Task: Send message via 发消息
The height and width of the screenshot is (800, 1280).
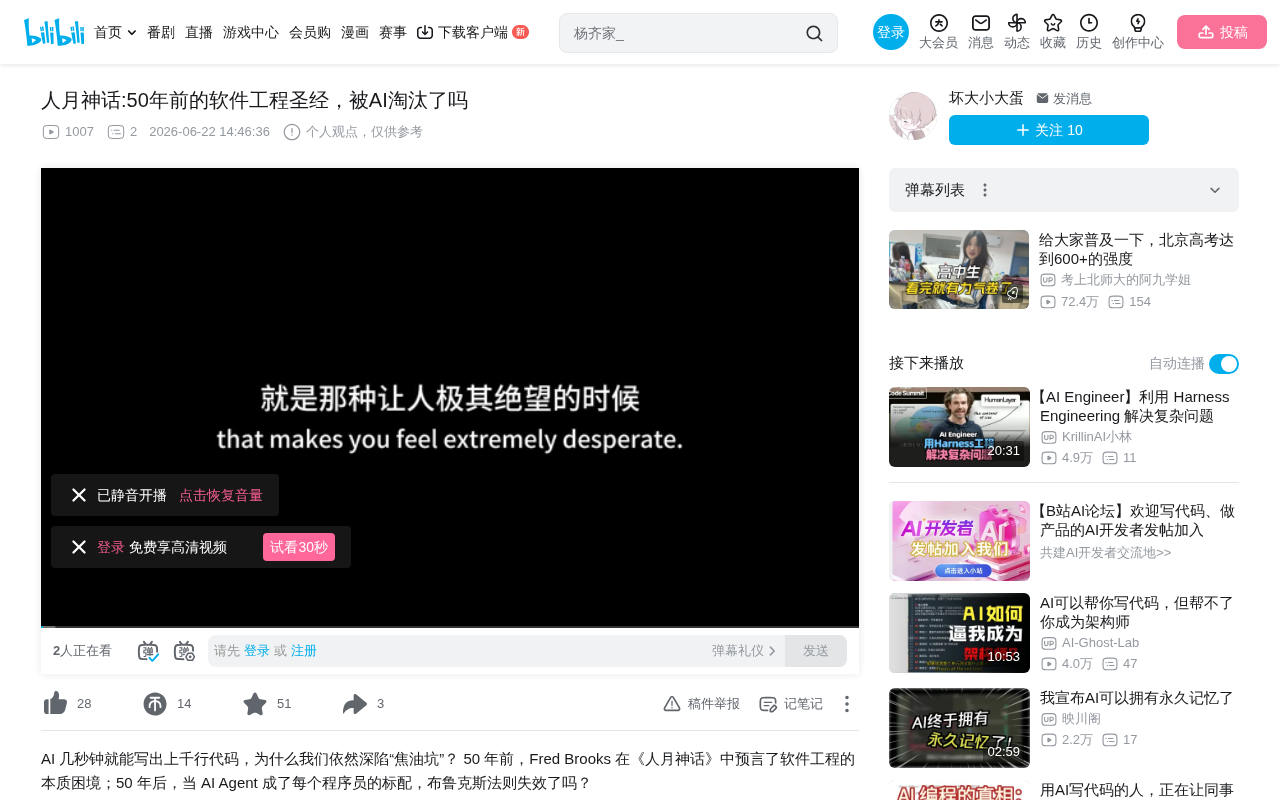Action: (x=1064, y=98)
